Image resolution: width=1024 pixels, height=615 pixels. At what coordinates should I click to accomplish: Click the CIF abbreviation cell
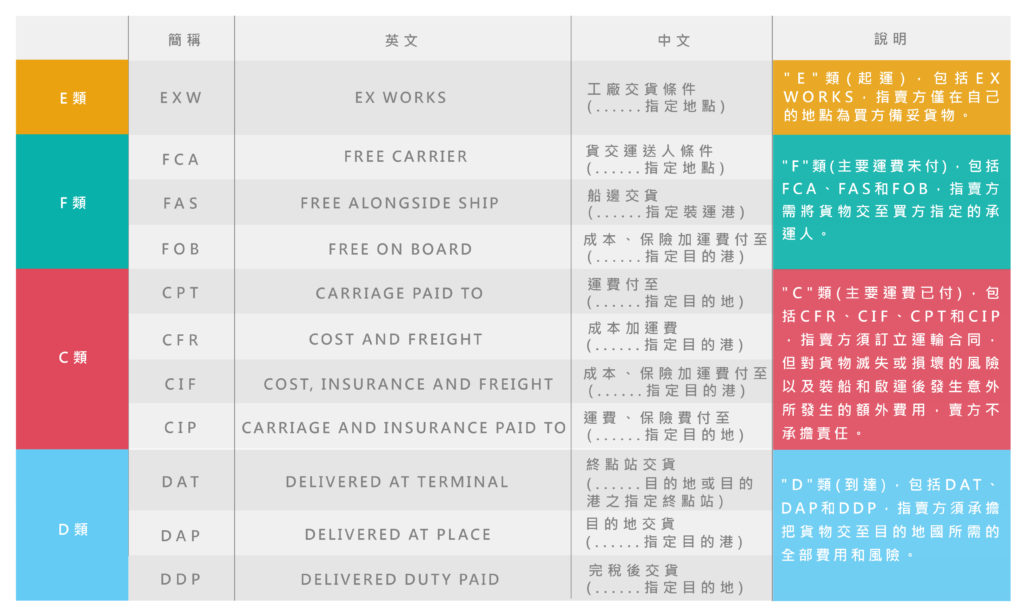(x=181, y=384)
